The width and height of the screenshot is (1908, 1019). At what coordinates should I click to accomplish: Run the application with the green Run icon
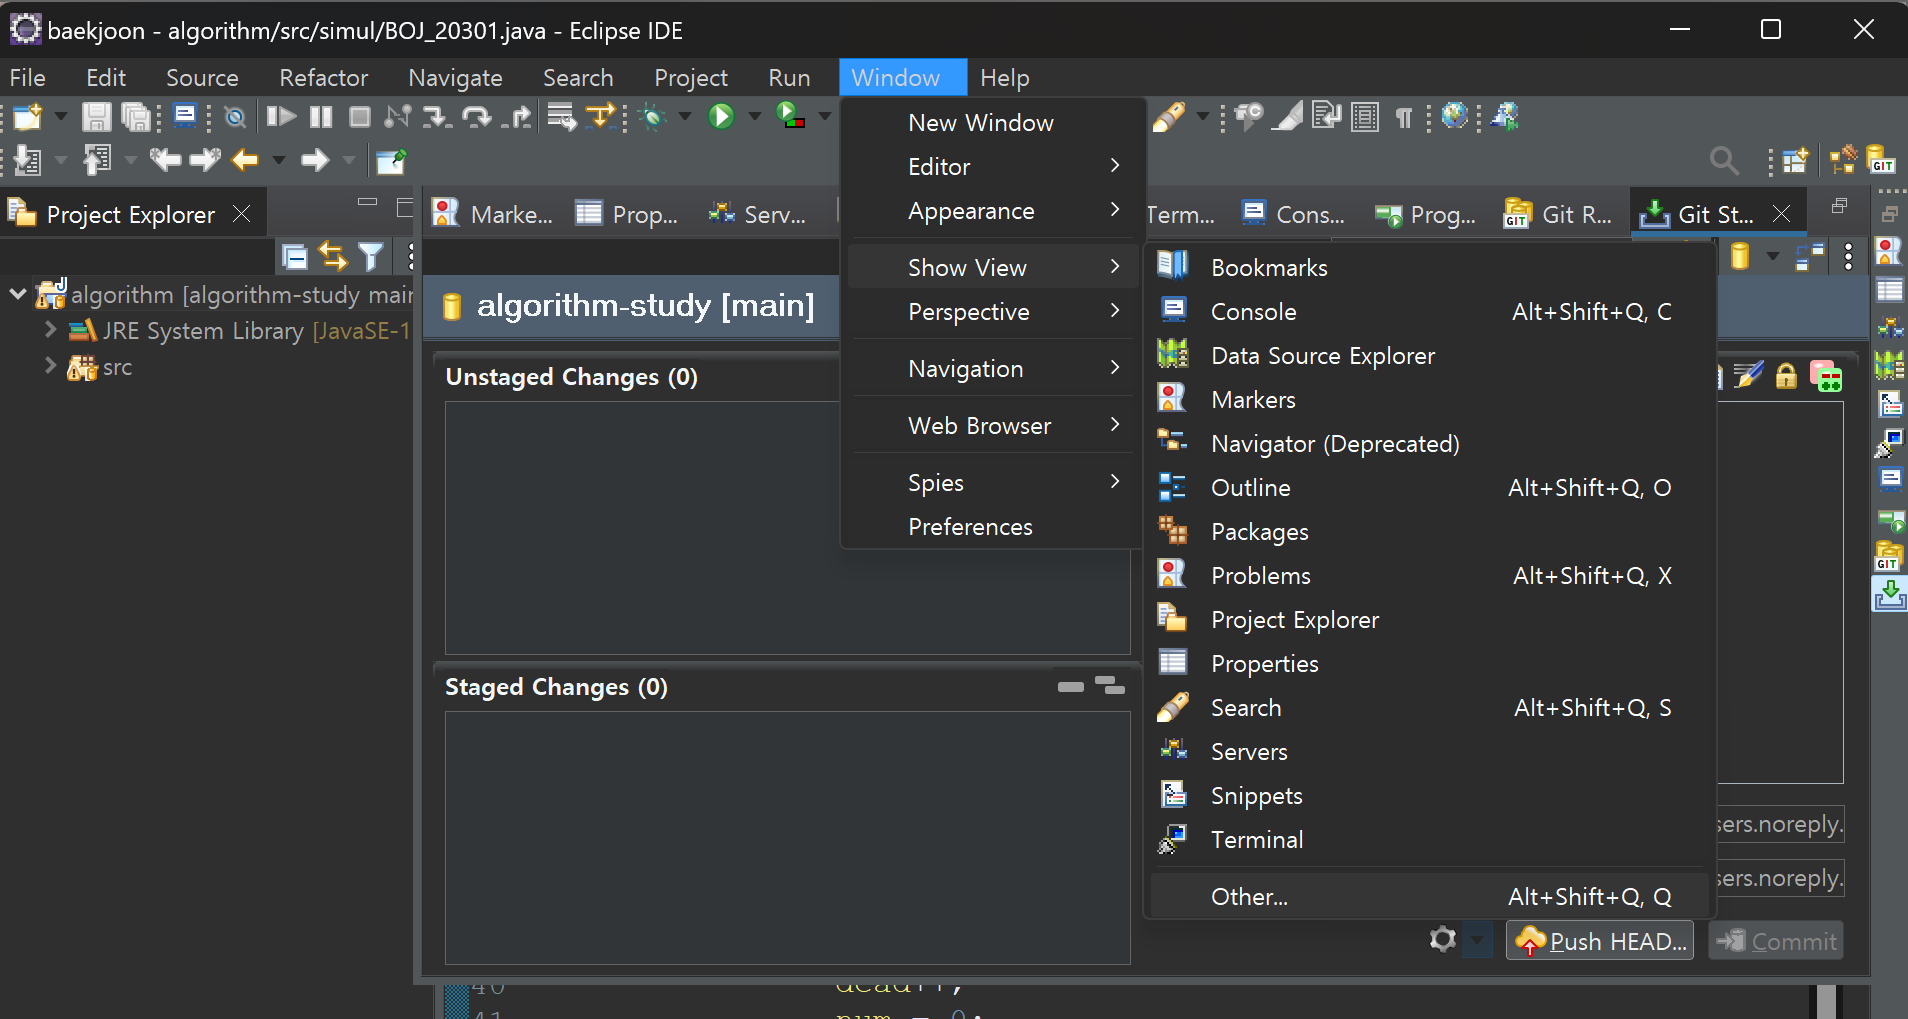pyautogui.click(x=722, y=117)
